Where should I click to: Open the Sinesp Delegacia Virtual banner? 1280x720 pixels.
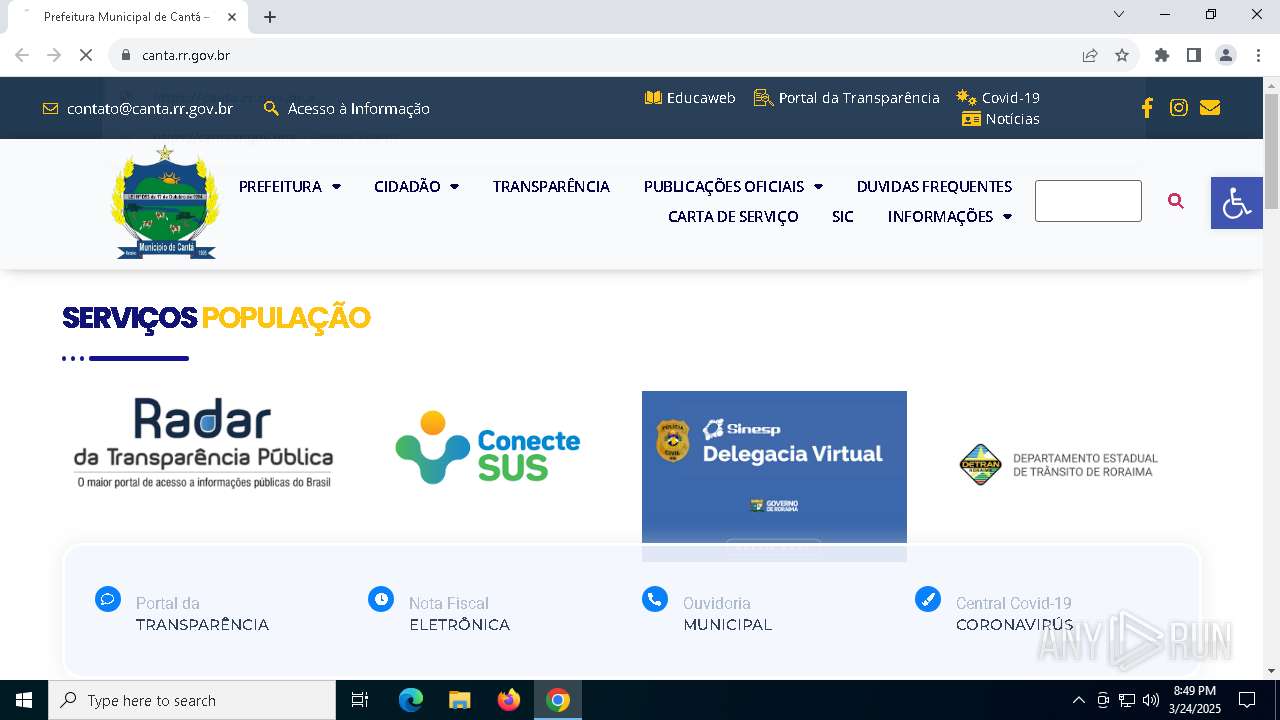click(774, 476)
